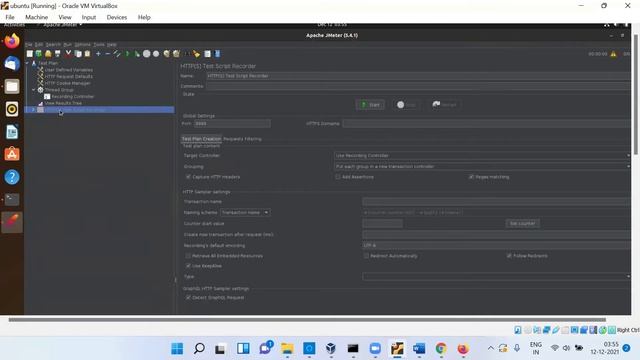Click the New test plan toolbar icon
The width and height of the screenshot is (640, 360).
click(x=29, y=53)
